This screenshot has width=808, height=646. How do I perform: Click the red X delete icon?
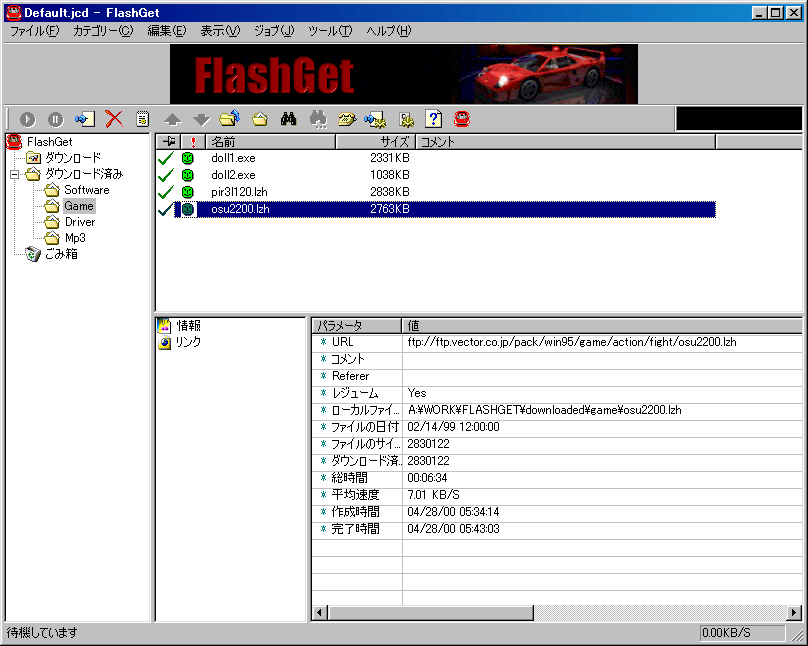point(114,120)
